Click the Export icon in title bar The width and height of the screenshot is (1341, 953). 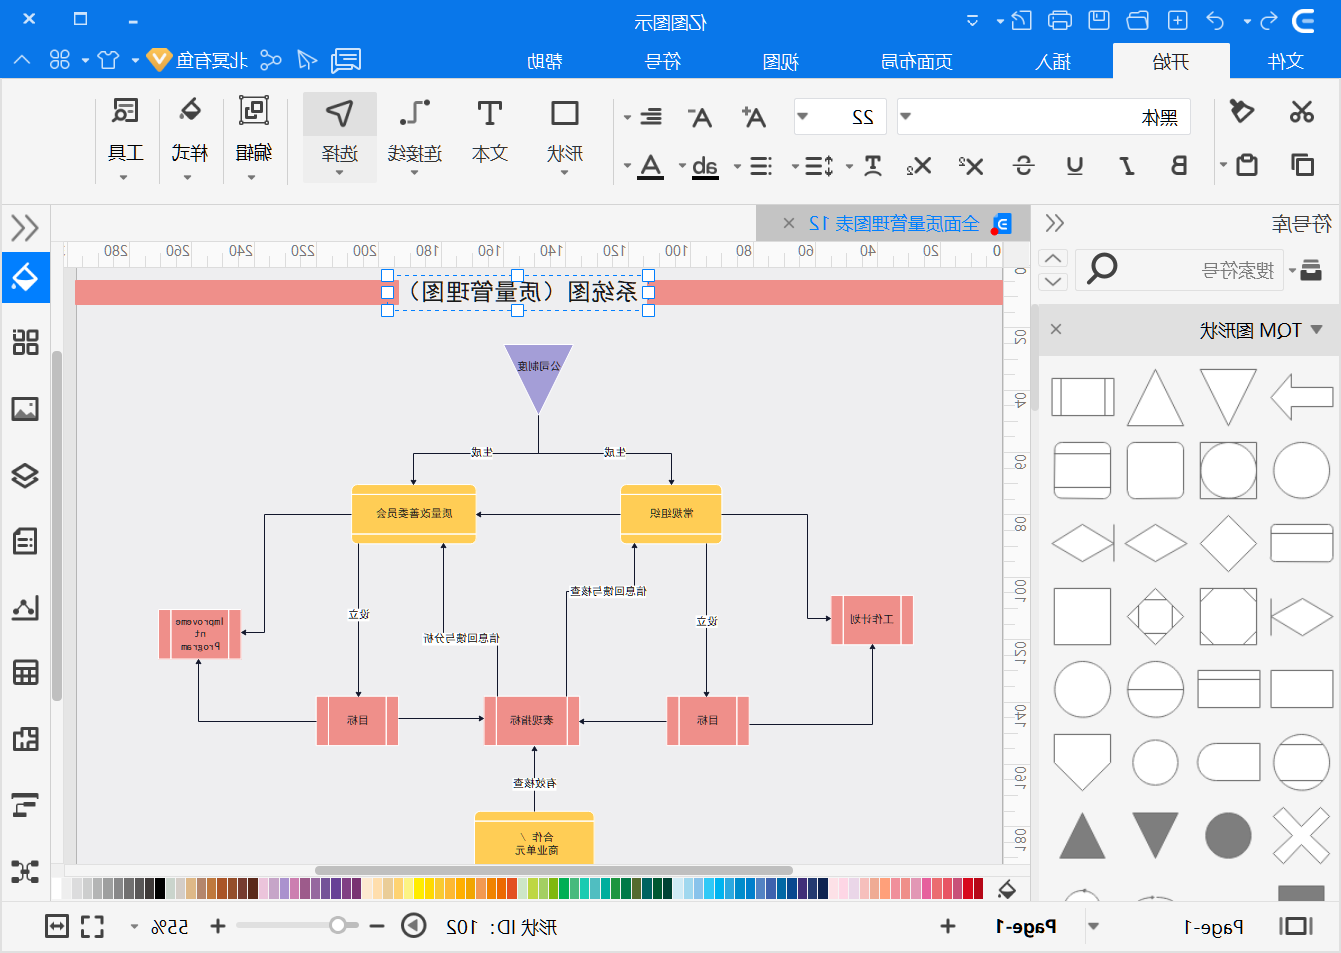click(x=1021, y=20)
